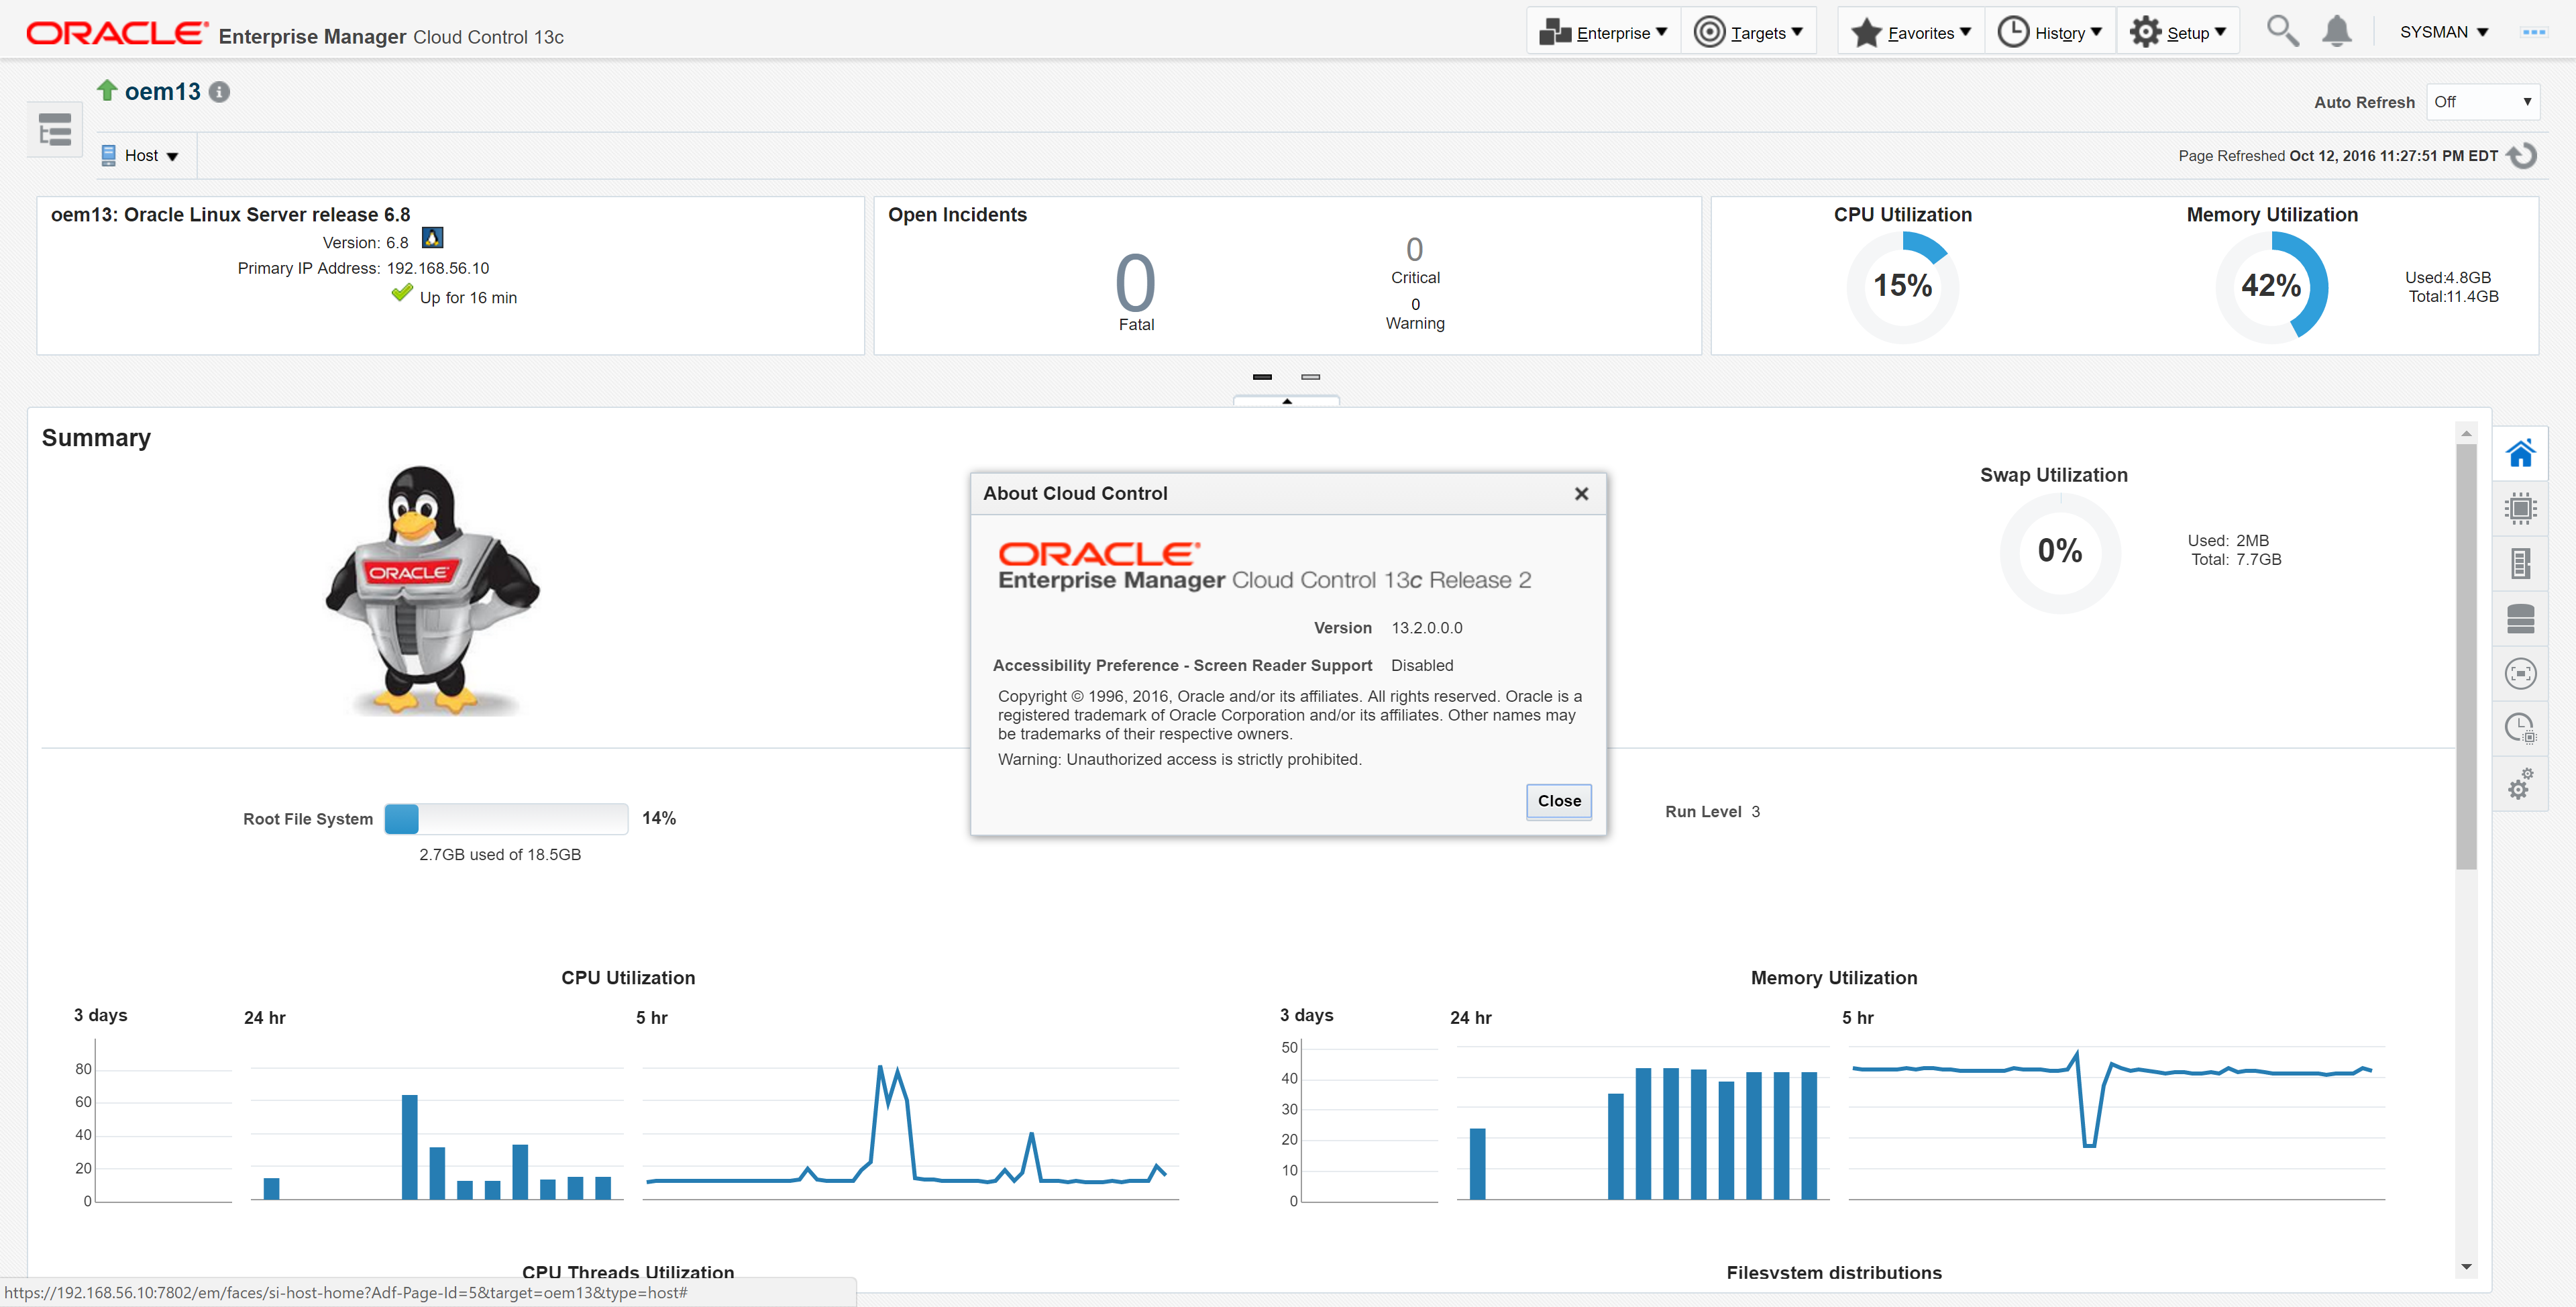
Task: Open the CPU chip sidebar icon
Action: (x=2520, y=509)
